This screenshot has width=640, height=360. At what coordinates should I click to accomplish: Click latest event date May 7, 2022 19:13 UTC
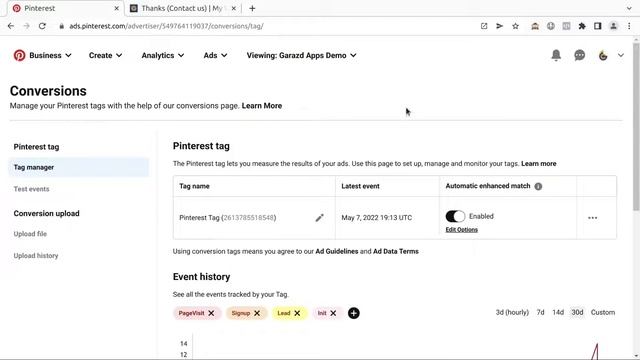(x=377, y=218)
